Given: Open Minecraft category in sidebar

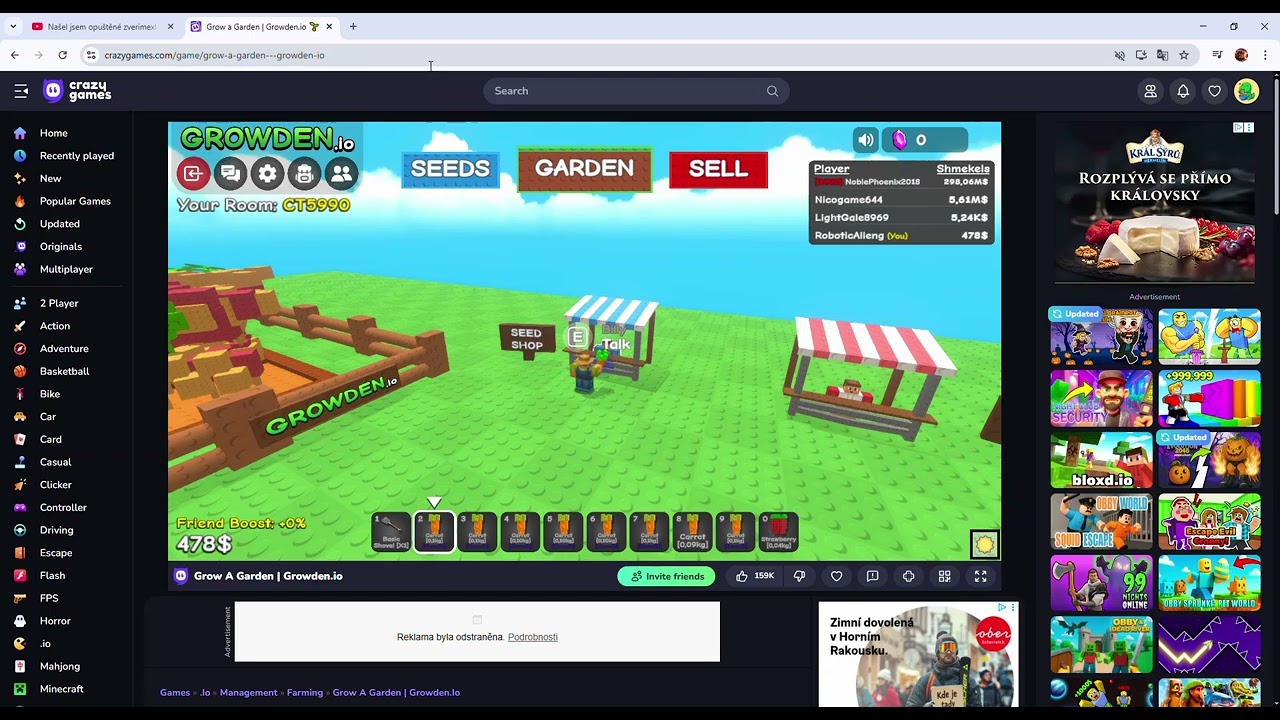Looking at the screenshot, I should point(61,689).
